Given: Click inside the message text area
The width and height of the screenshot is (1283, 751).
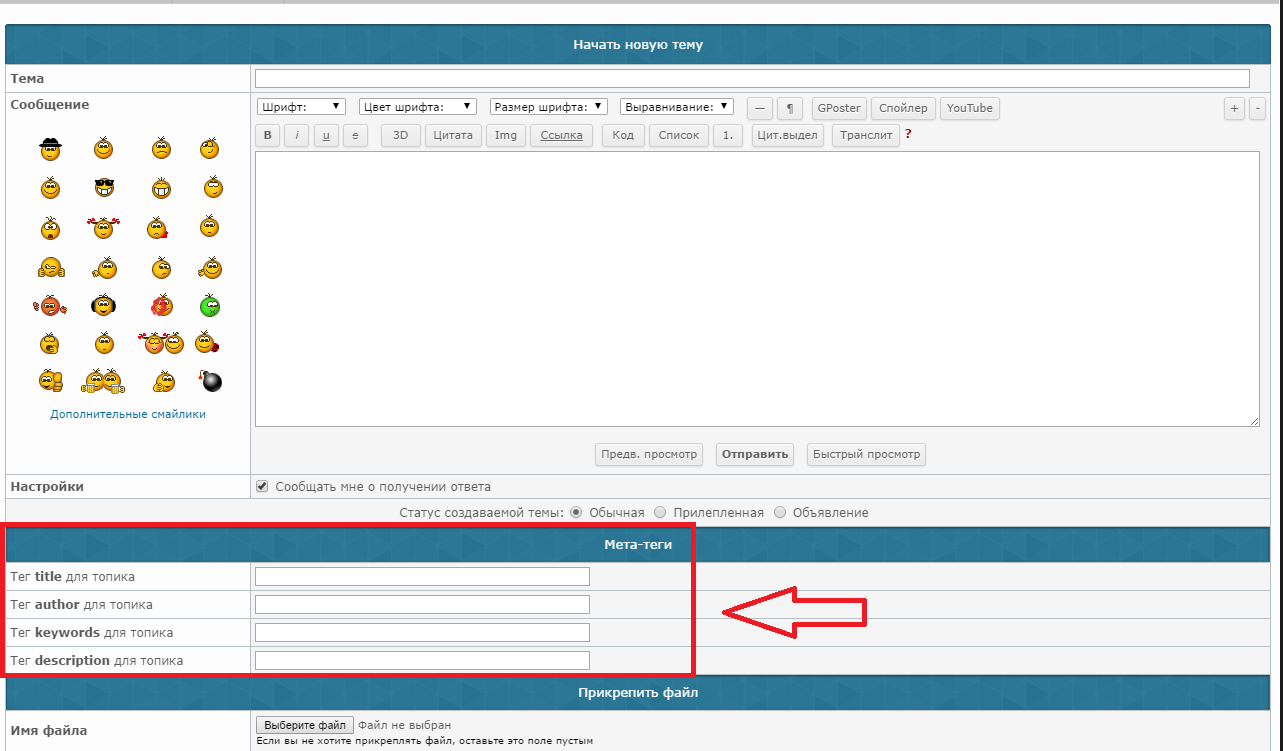Looking at the screenshot, I should pos(757,289).
